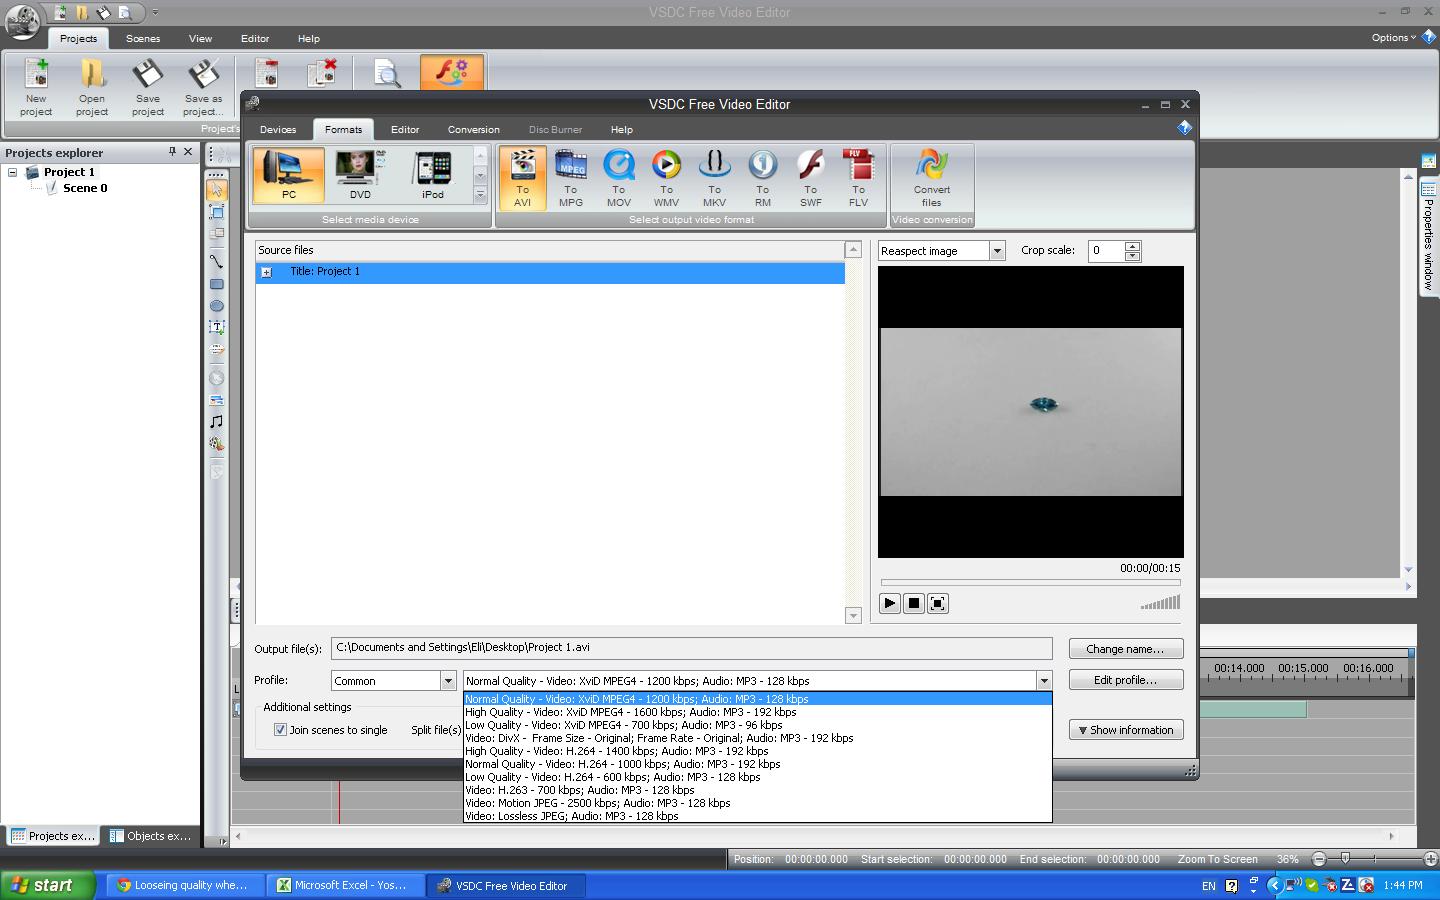Open the Common profile dropdown
This screenshot has width=1440, height=900.
(x=447, y=681)
